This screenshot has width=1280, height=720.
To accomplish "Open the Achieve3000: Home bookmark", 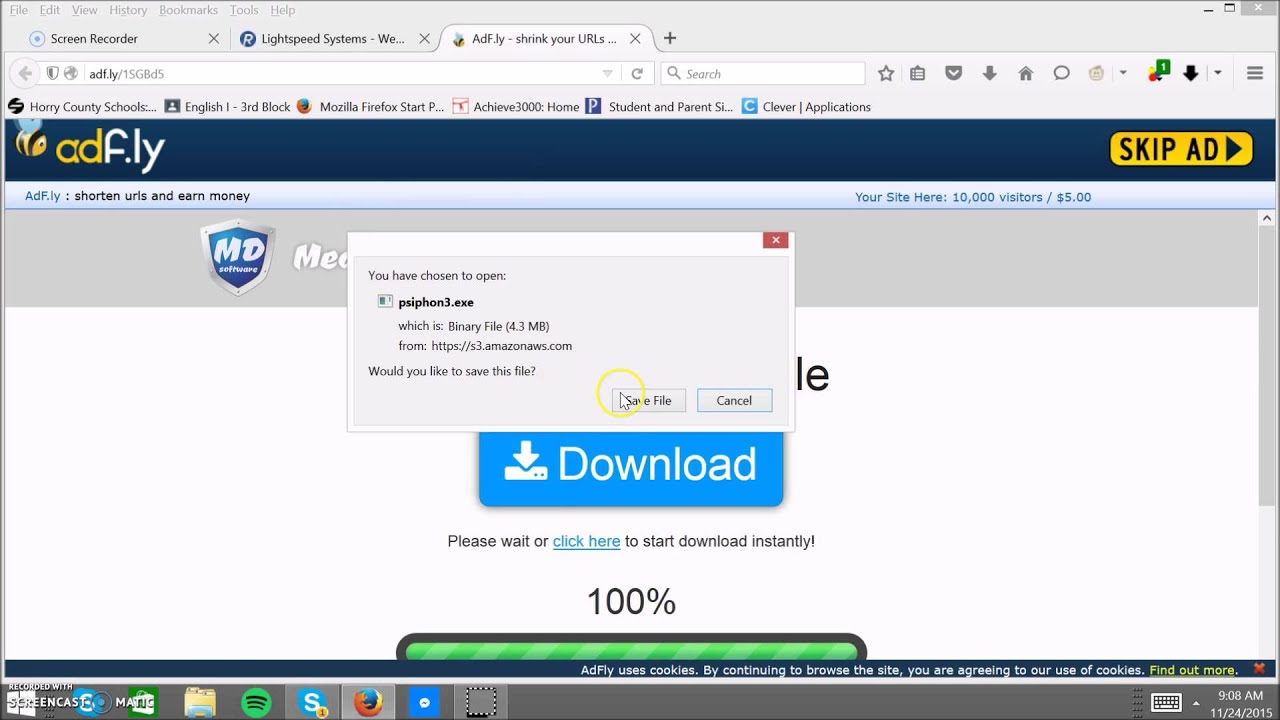I will click(x=516, y=107).
